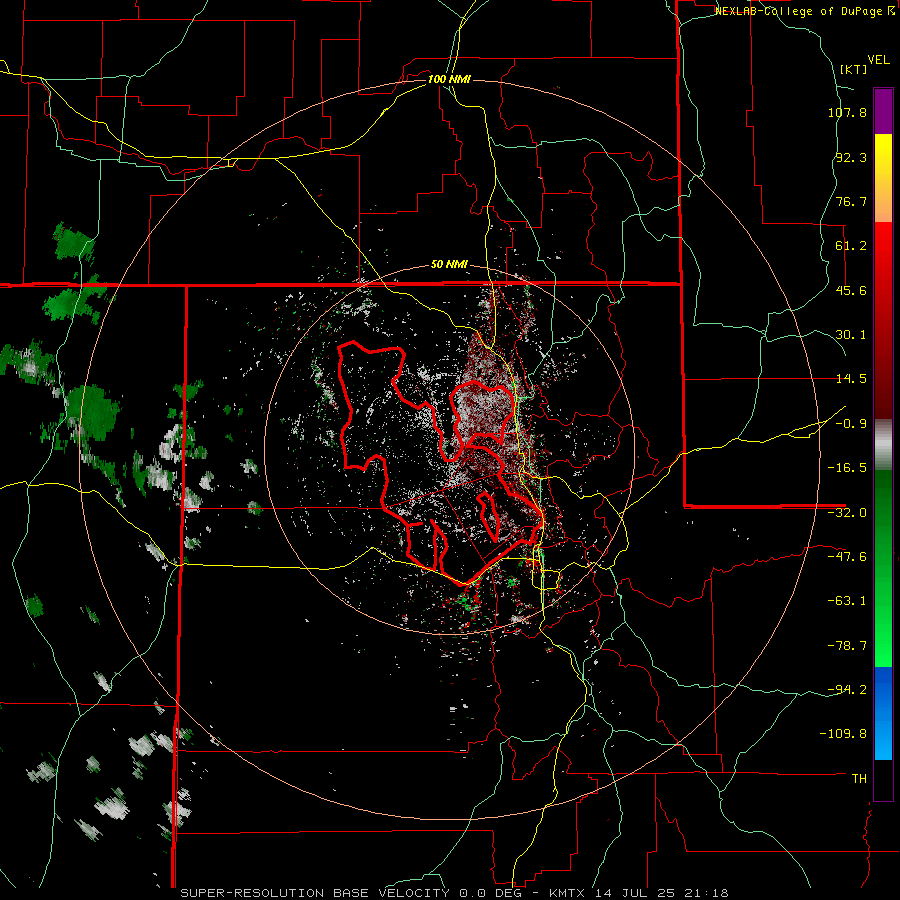Click the -16.5 velocity scale value
The width and height of the screenshot is (900, 900).
pyautogui.click(x=847, y=468)
